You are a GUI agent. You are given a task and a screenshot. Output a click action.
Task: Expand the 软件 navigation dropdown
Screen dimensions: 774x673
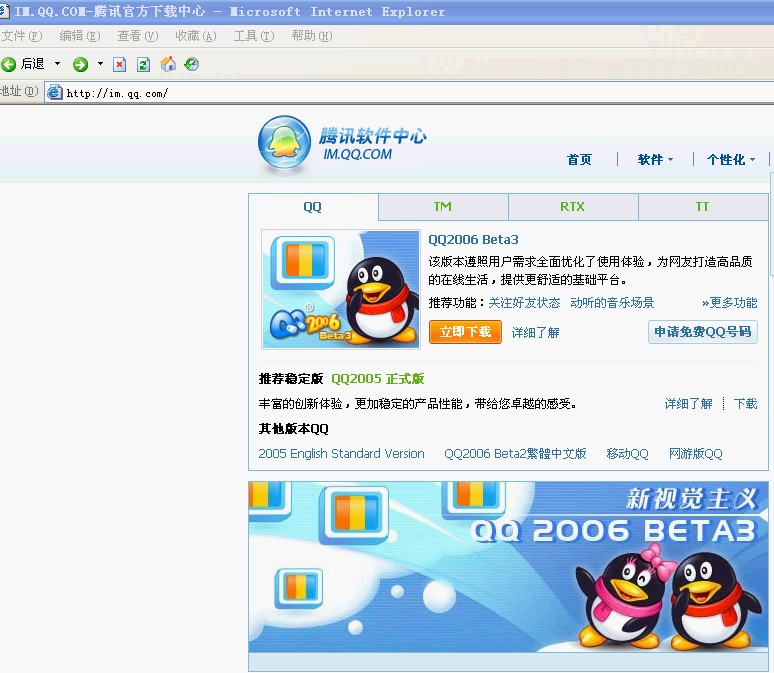coord(655,159)
